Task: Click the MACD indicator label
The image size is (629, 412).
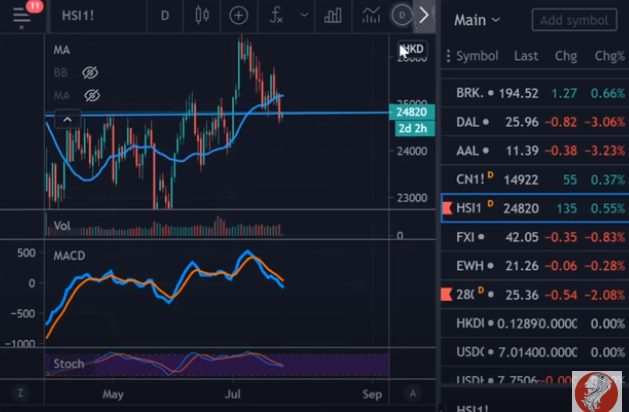Action: [x=69, y=256]
